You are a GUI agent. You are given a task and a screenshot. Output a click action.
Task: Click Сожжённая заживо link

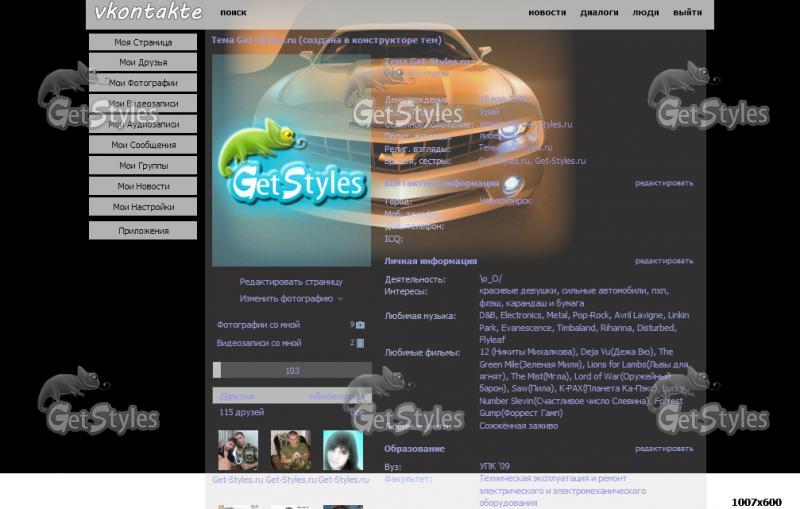(x=518, y=425)
